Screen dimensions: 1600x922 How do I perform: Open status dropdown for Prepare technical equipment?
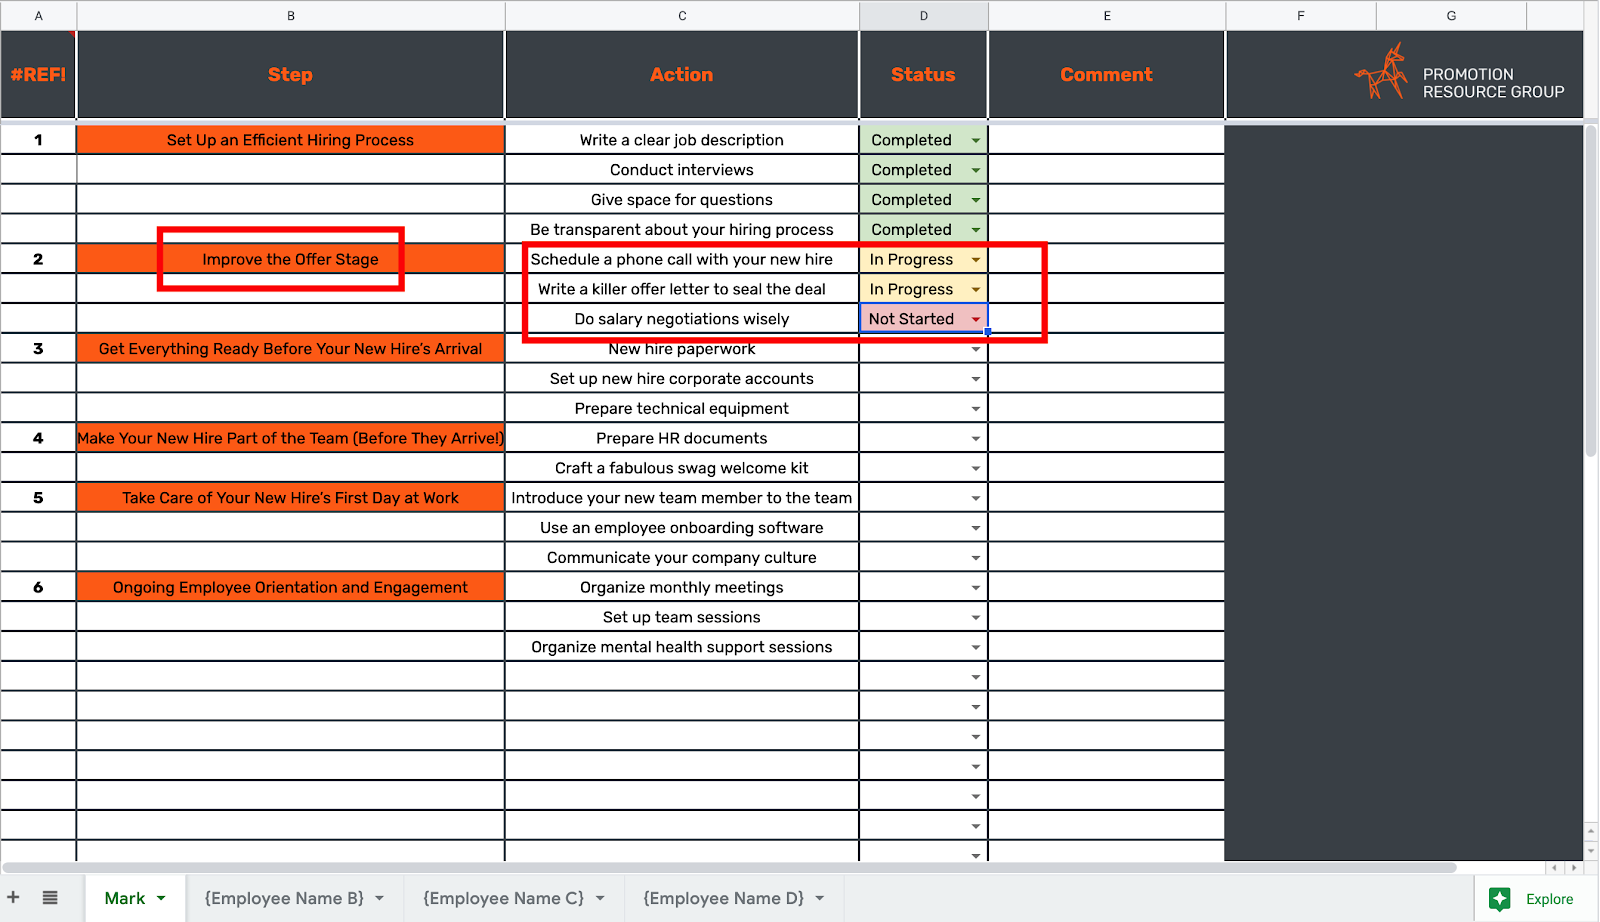tap(976, 409)
